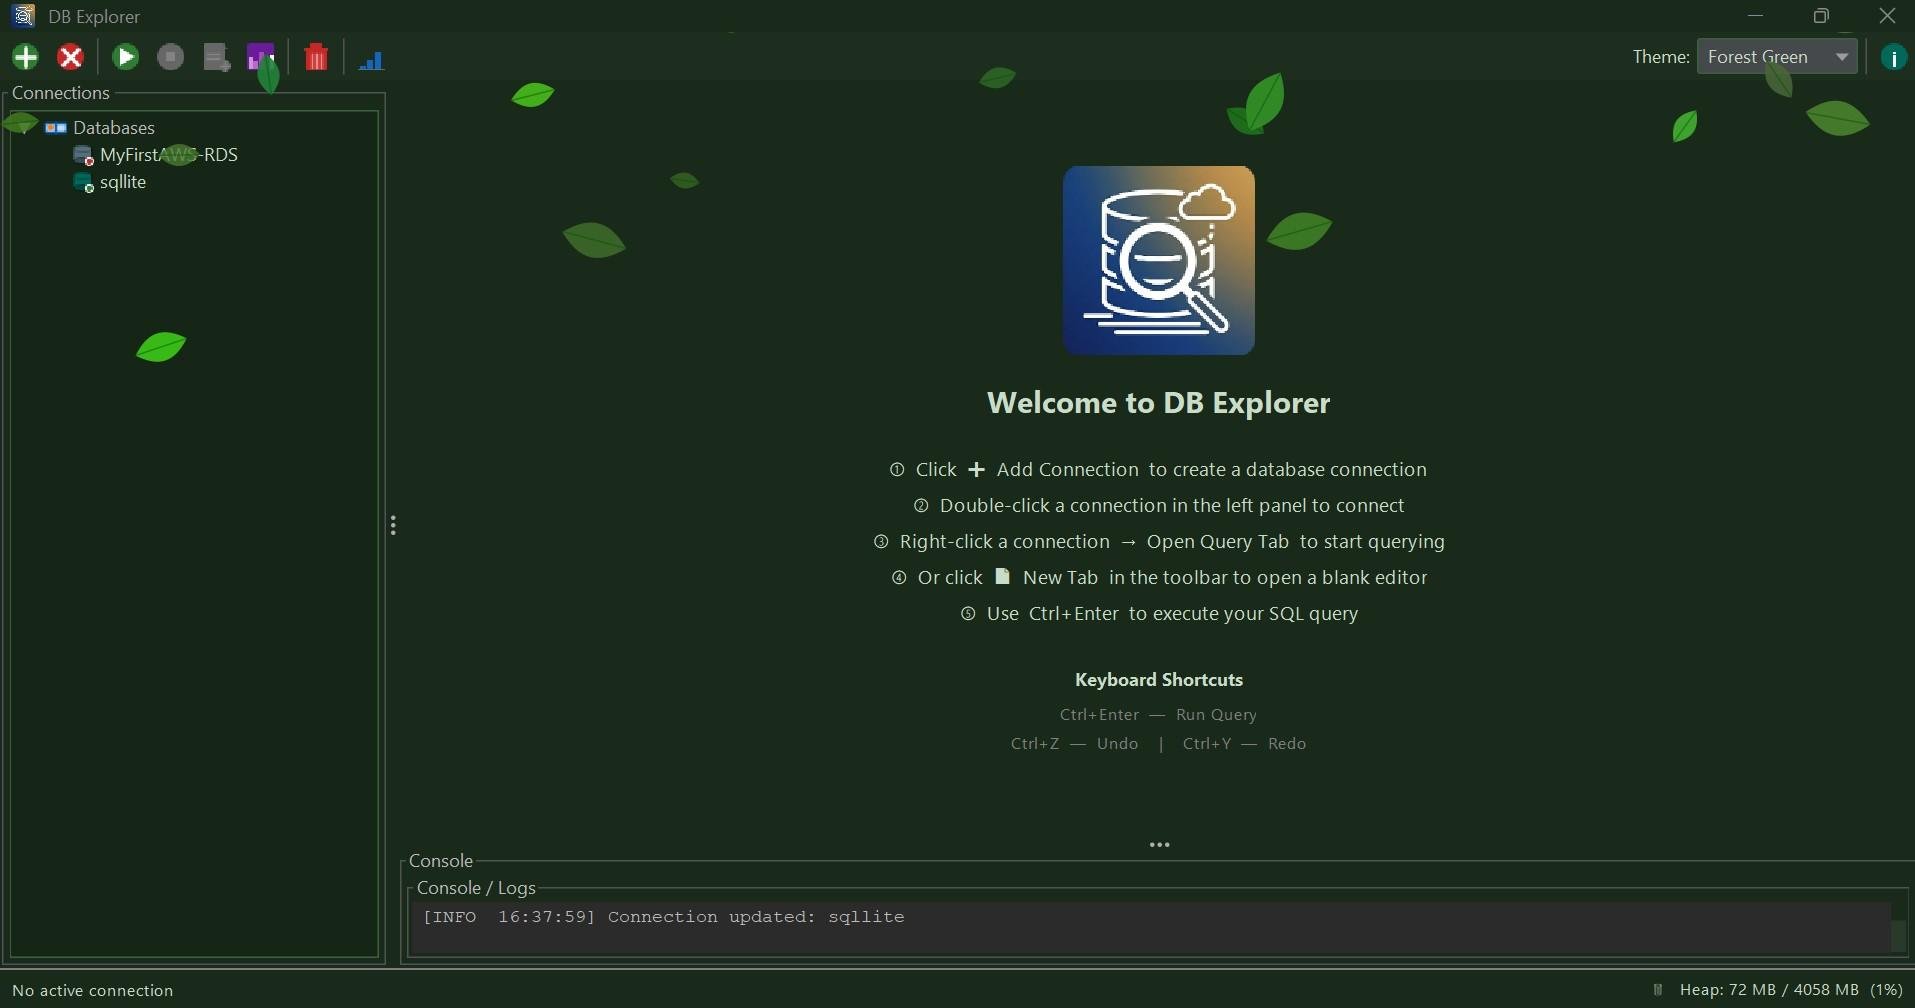
Task: Click the DB Explorer title bar app icon
Action: [24, 16]
